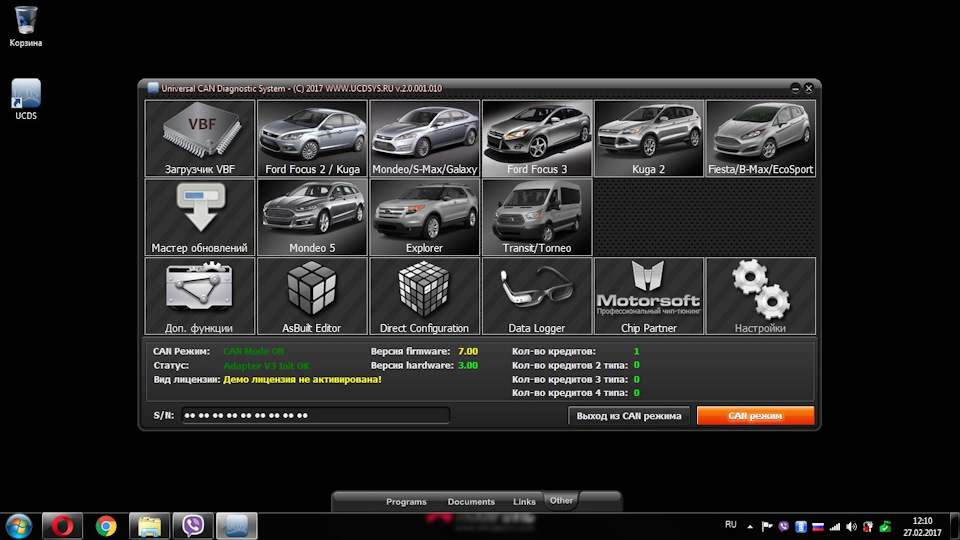
Task: Choose the Ford Focus 3 tile
Action: click(537, 138)
